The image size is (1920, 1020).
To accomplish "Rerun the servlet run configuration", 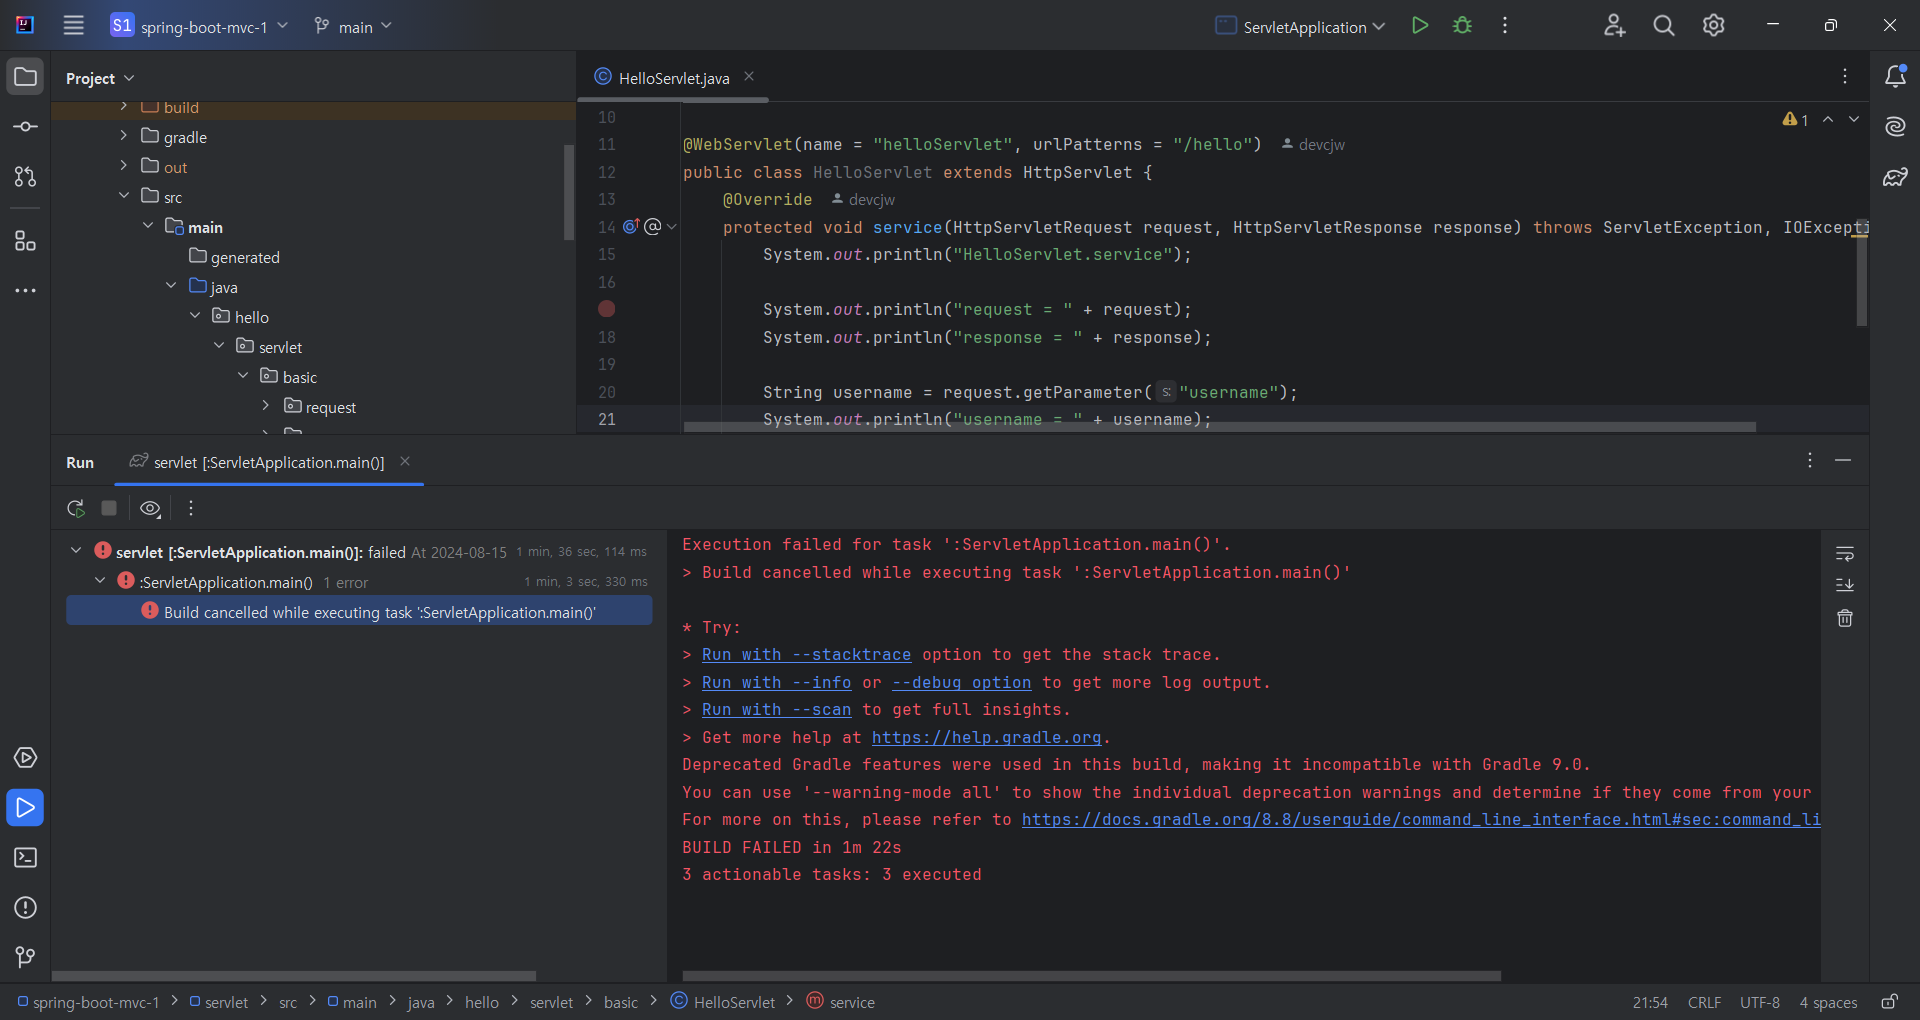I will [x=76, y=508].
